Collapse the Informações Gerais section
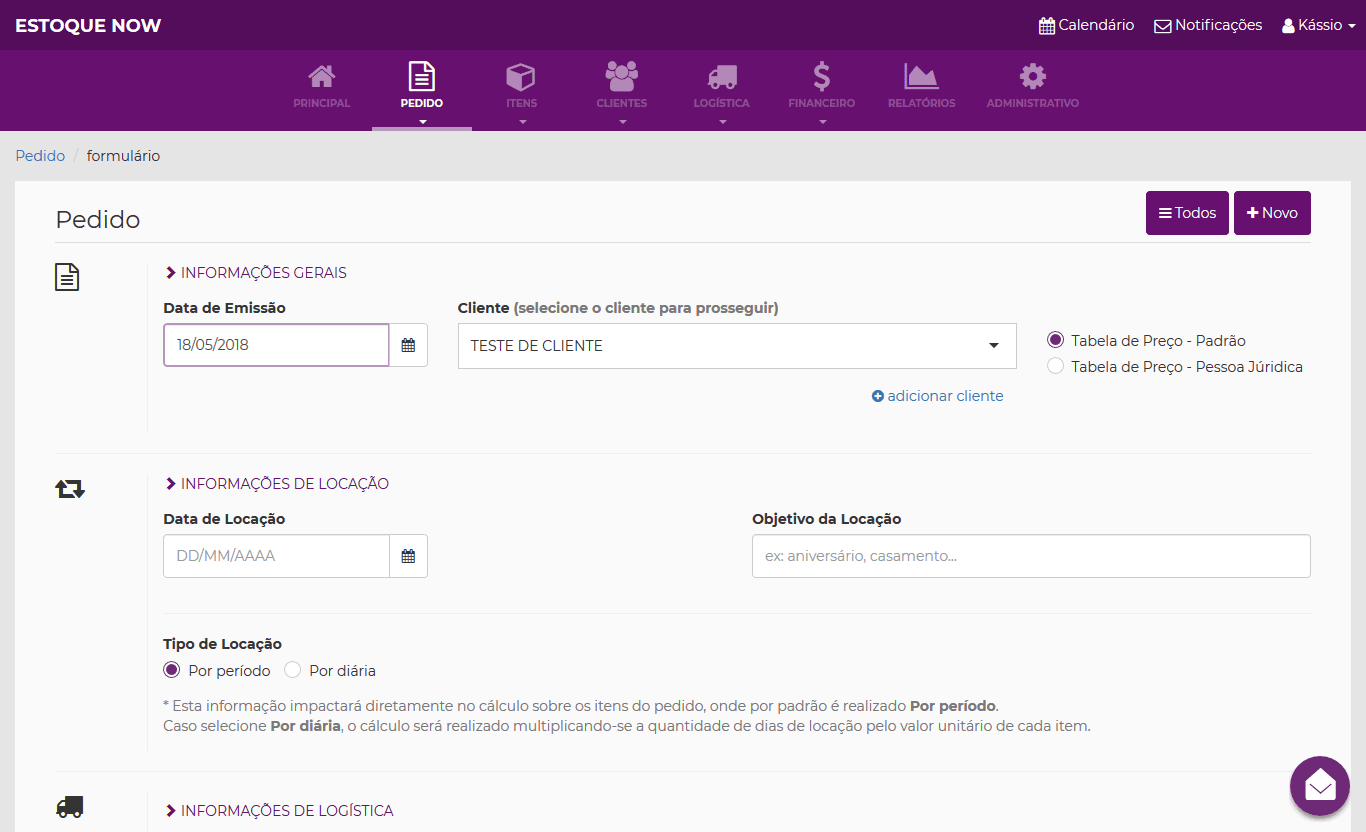The width and height of the screenshot is (1366, 832). [256, 273]
